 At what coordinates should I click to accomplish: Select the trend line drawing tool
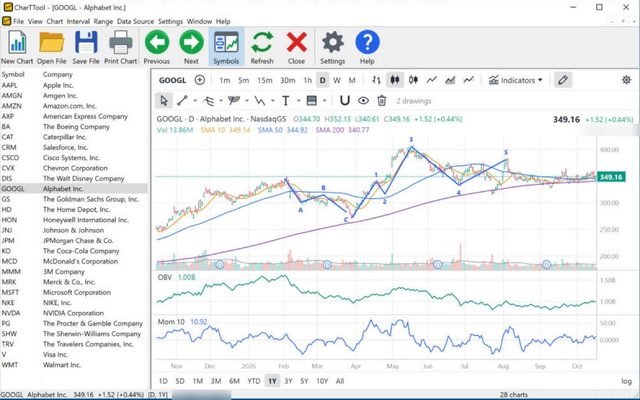[x=182, y=100]
